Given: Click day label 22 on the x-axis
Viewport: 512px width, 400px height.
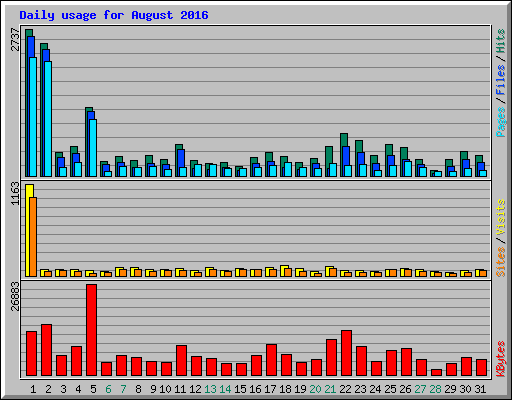Looking at the screenshot, I should (345, 389).
